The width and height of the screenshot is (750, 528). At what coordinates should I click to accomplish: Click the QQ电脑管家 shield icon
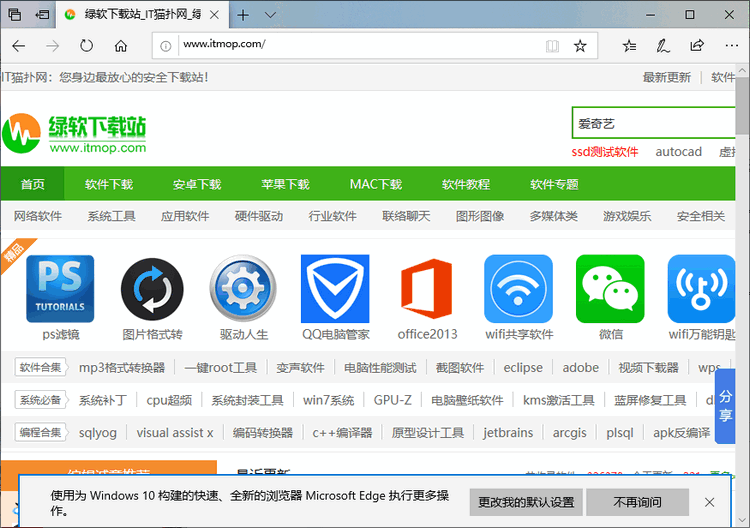335,289
